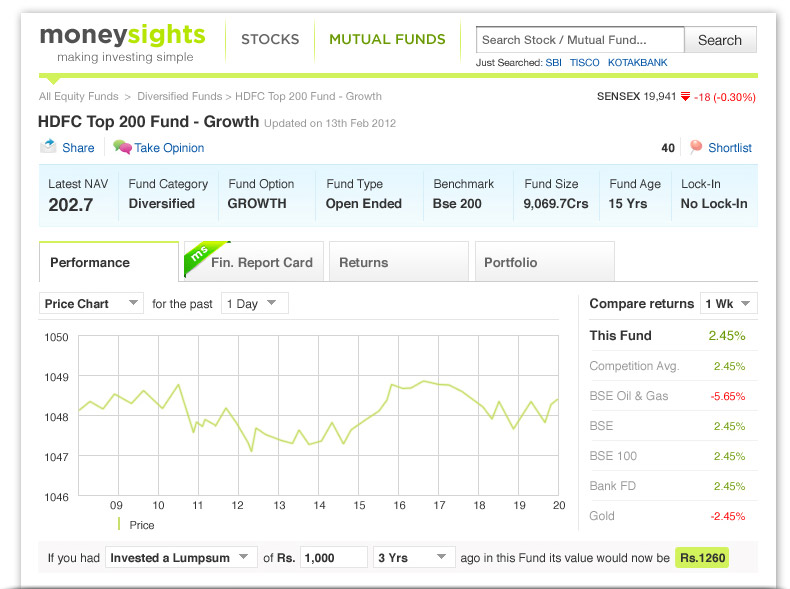The image size is (790, 589).
Task: Open the Invested a Lumpsum dropdown
Action: [181, 557]
